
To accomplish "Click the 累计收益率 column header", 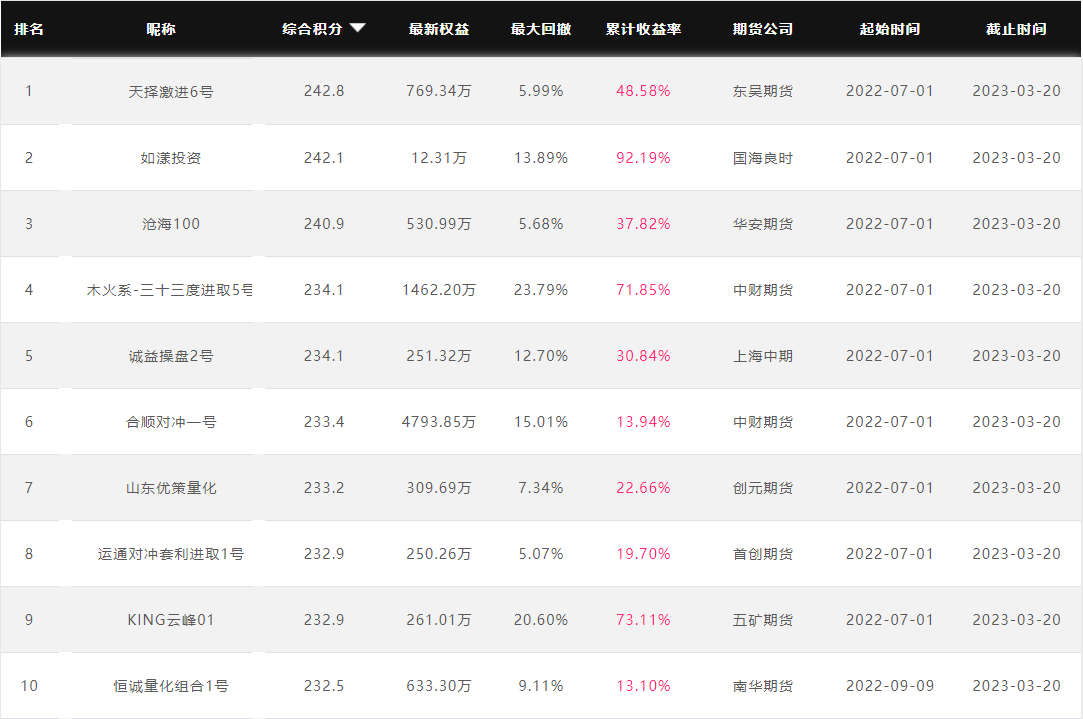I will [x=643, y=29].
